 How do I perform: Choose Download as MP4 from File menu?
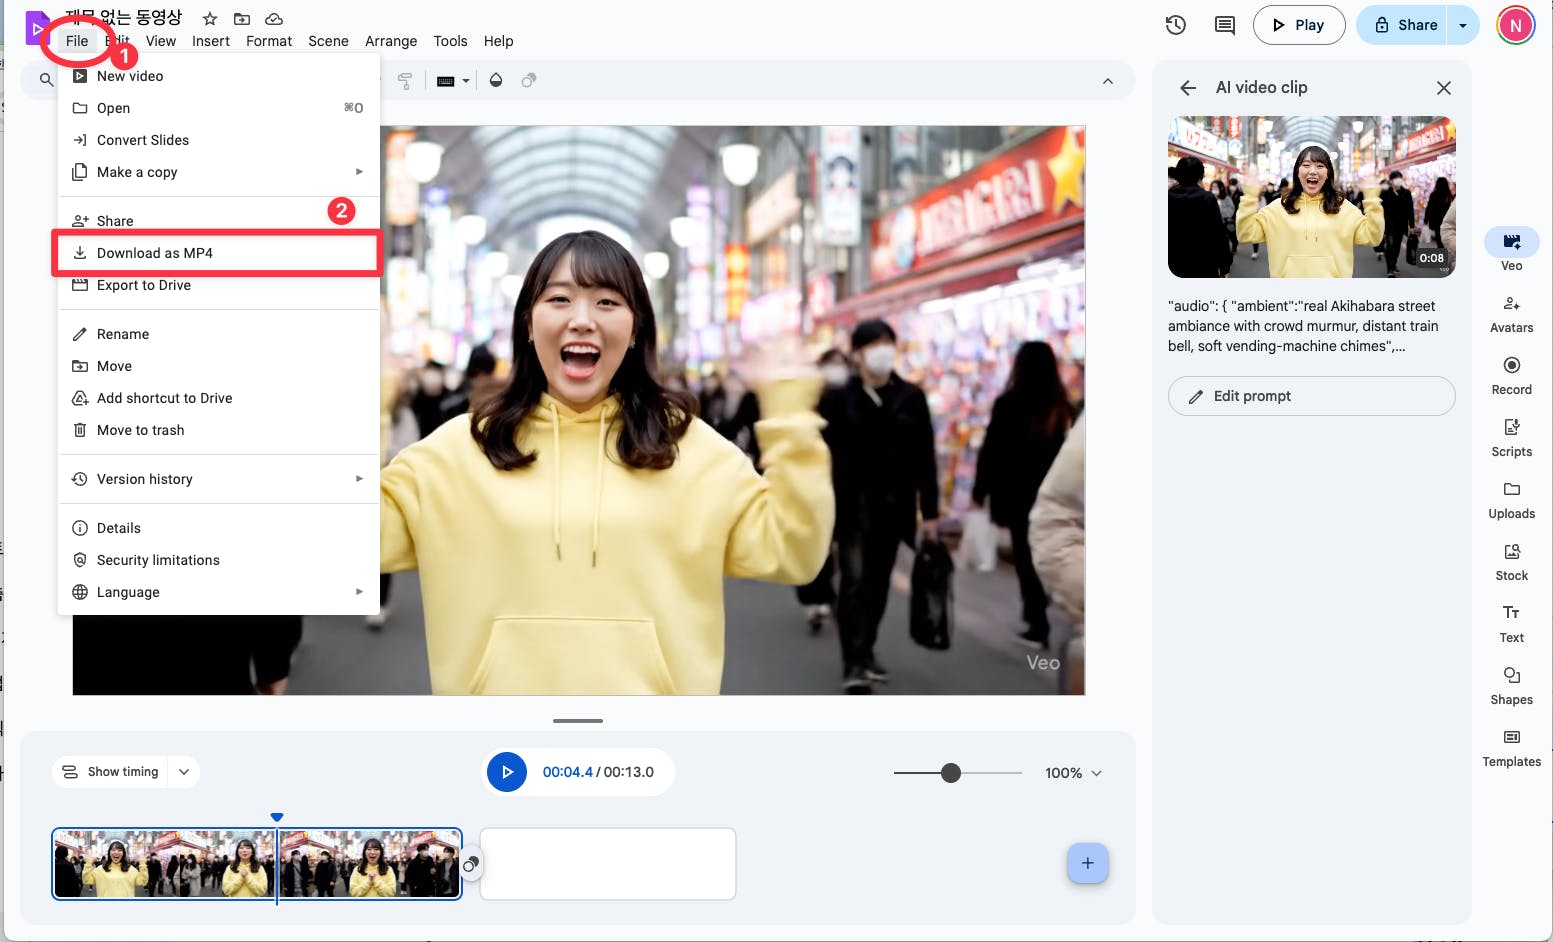pos(155,253)
